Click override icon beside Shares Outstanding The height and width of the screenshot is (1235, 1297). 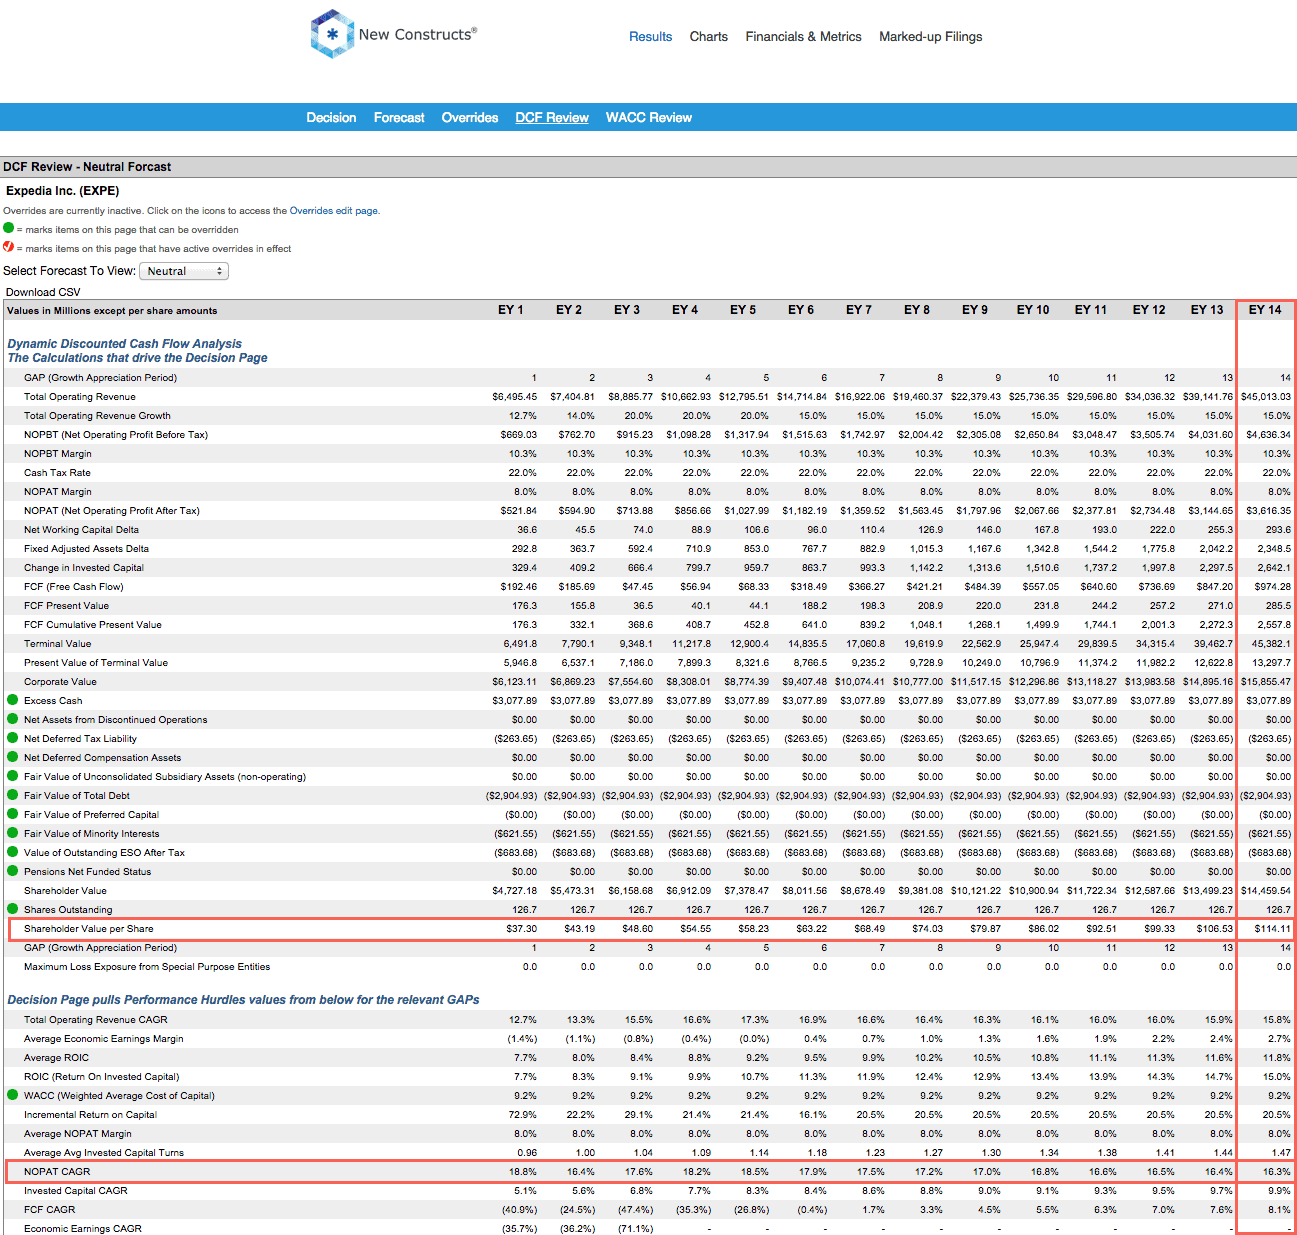[x=12, y=909]
